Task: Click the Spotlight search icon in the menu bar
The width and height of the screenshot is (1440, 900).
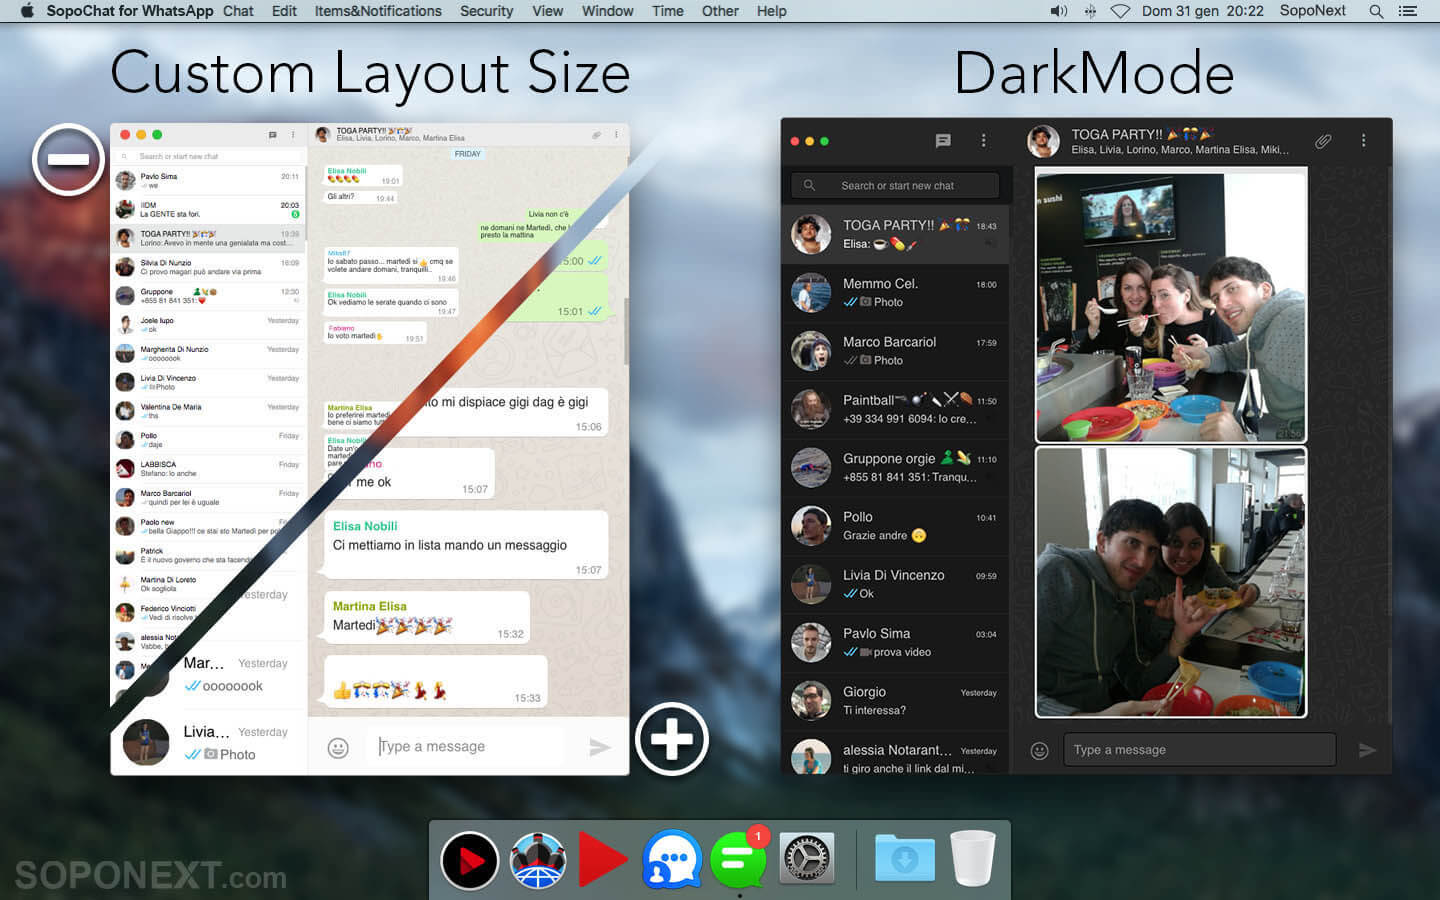Action: tap(1376, 11)
